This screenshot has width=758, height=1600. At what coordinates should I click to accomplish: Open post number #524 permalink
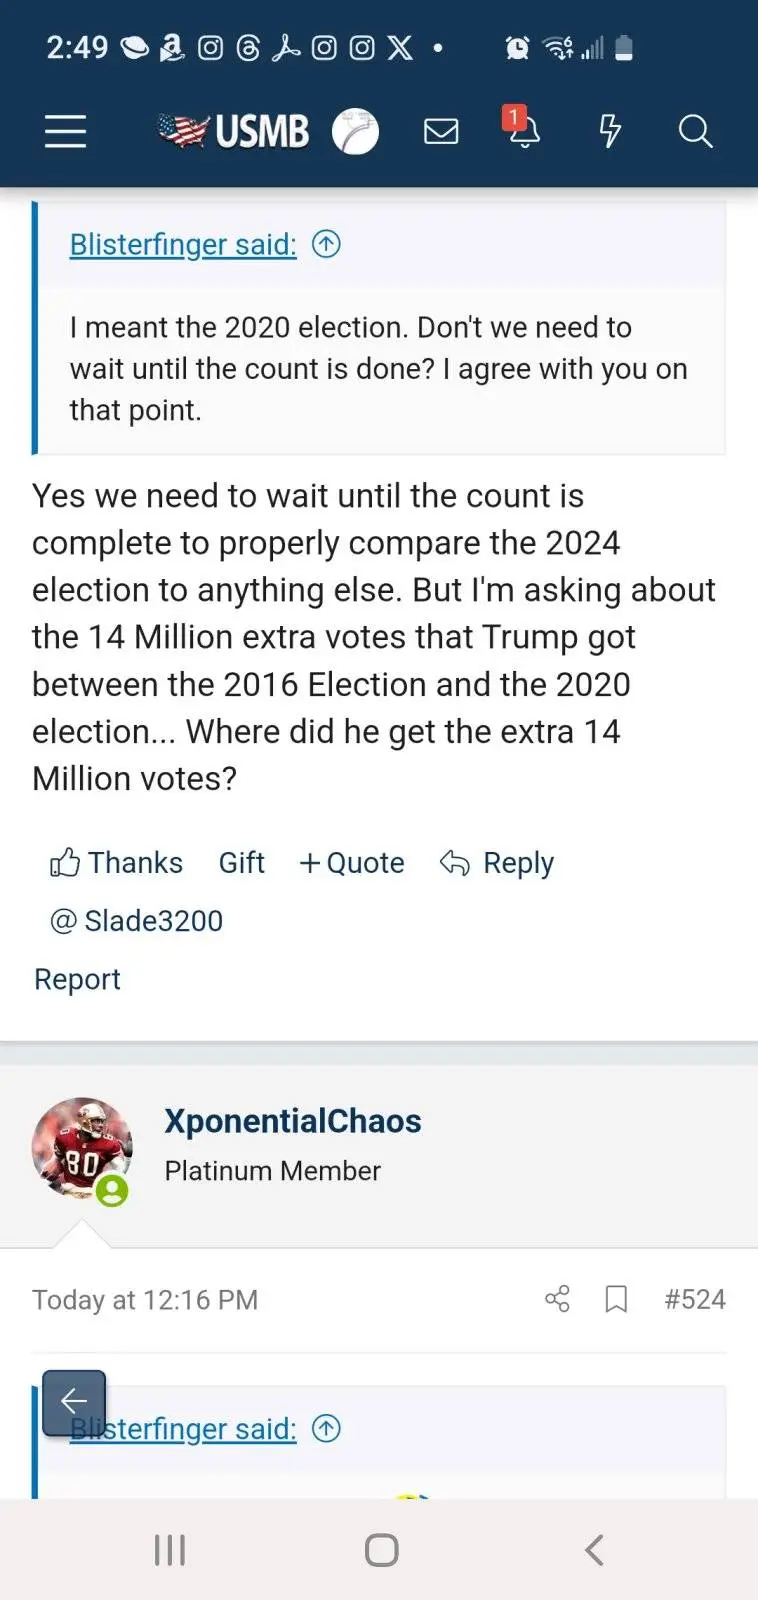pos(695,1299)
